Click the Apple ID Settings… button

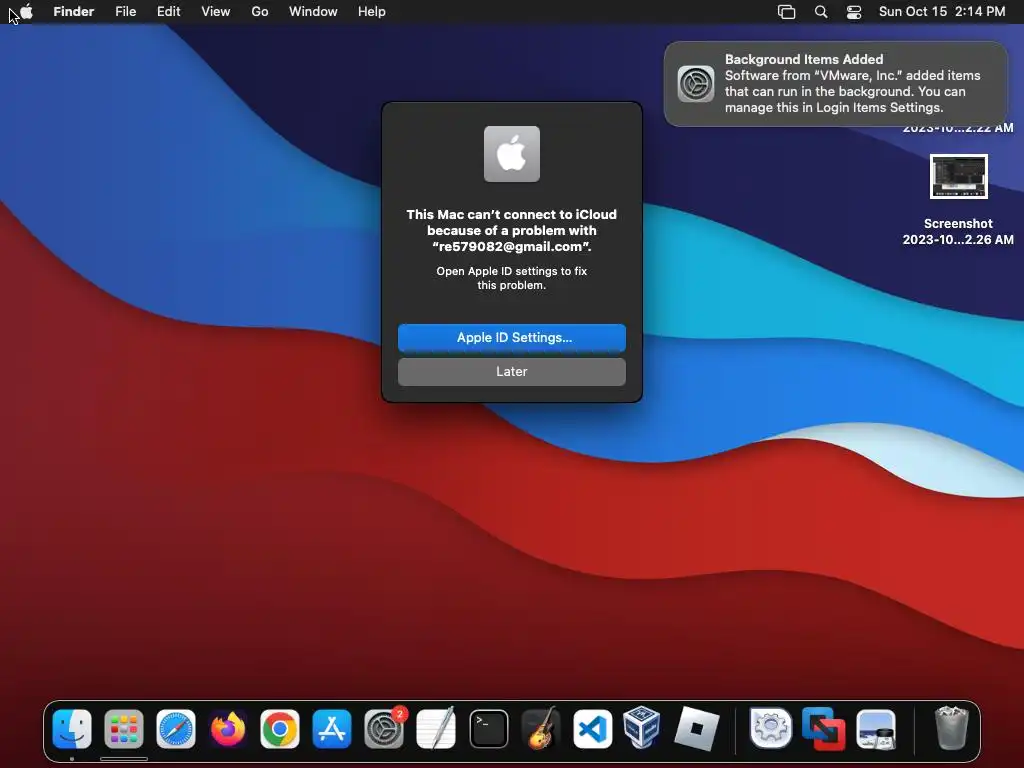click(x=512, y=338)
